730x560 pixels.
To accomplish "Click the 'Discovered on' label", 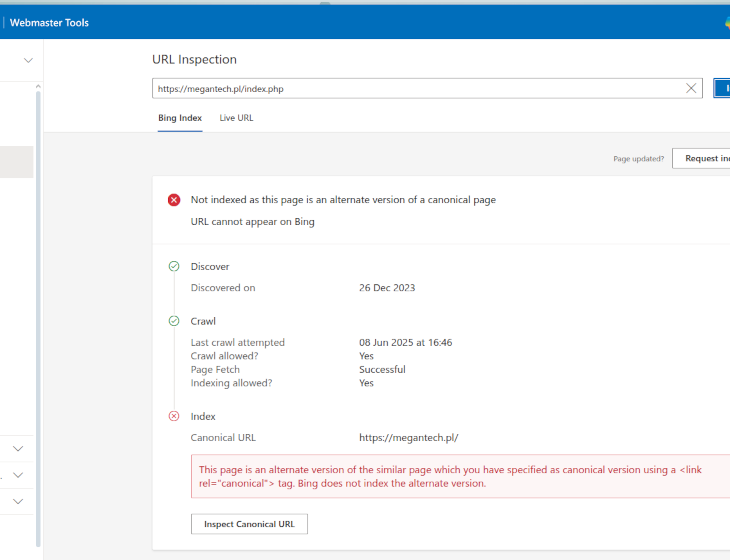I will click(223, 288).
